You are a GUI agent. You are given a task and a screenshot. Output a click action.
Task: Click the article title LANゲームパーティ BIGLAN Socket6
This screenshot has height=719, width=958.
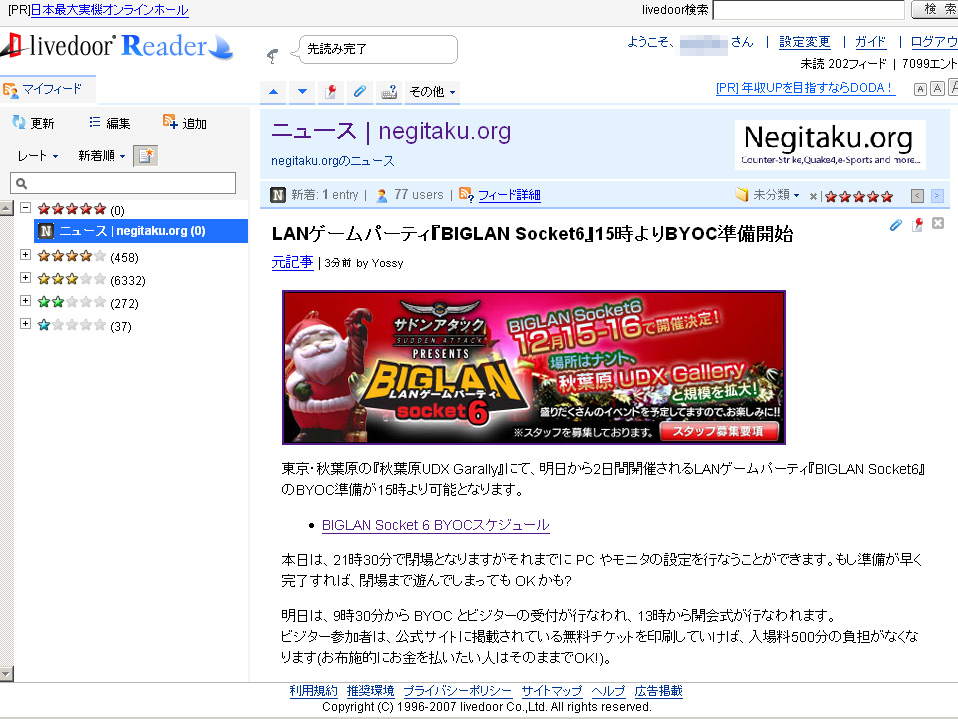[532, 234]
